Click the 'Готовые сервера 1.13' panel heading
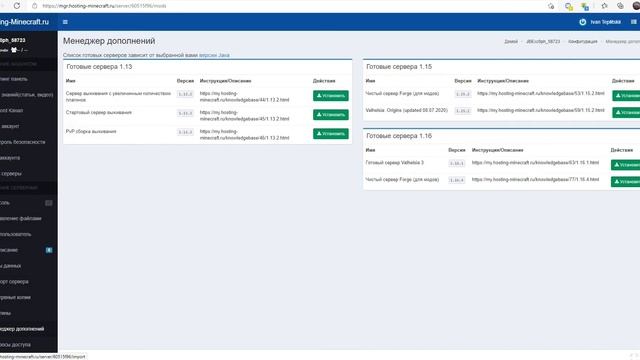Viewport: 640px width, 360px height. (99, 67)
